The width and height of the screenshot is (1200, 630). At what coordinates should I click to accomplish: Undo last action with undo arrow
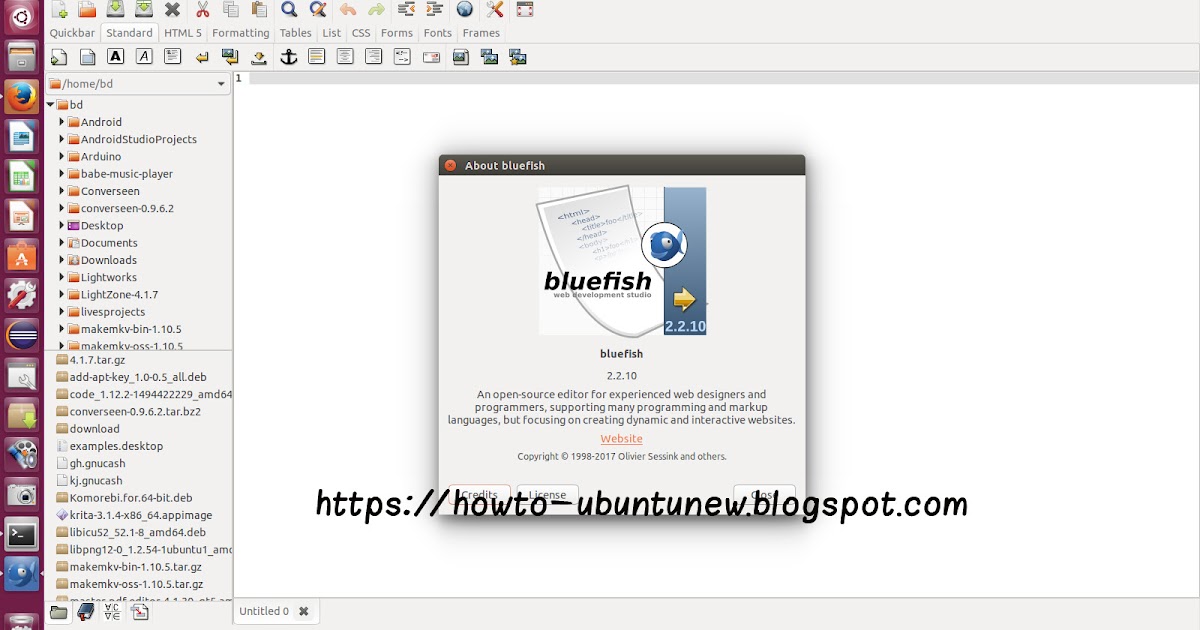click(348, 10)
